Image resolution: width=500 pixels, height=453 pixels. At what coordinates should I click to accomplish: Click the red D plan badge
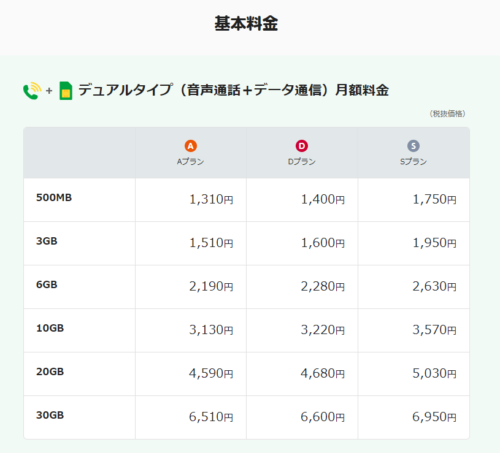click(x=302, y=146)
